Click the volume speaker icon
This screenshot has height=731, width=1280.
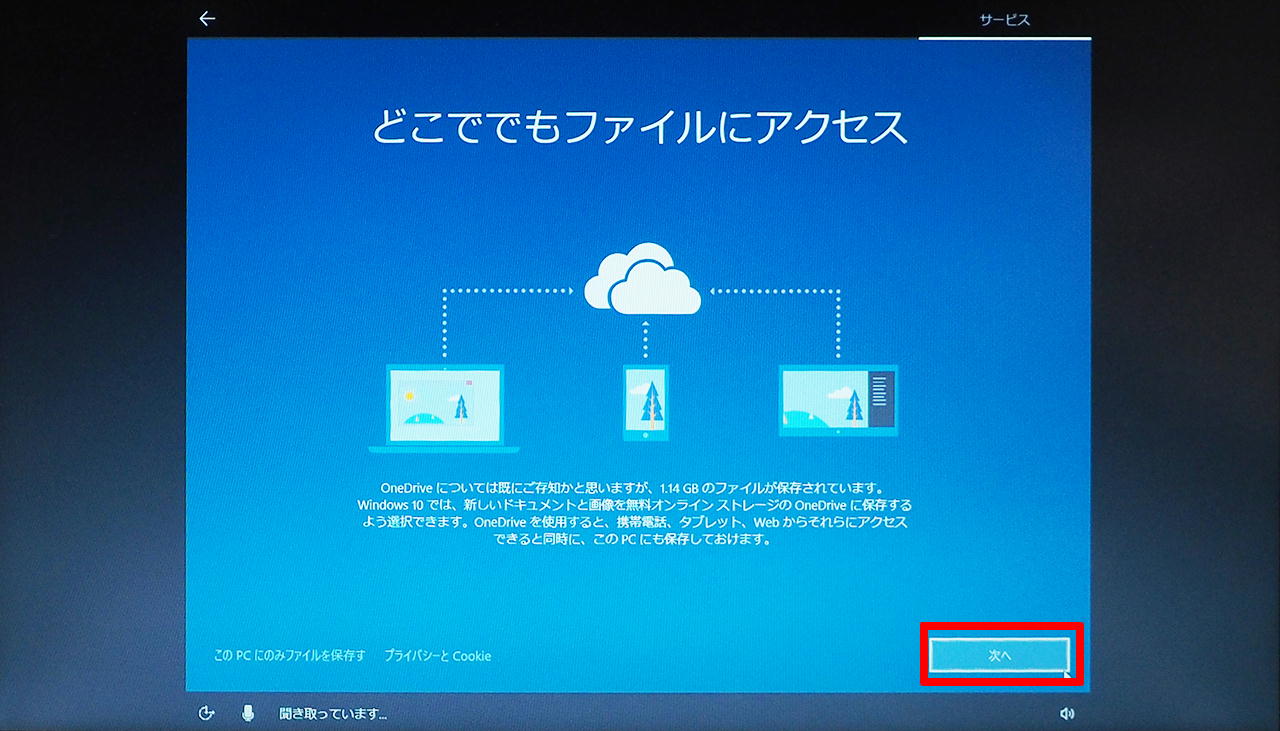(x=1067, y=713)
